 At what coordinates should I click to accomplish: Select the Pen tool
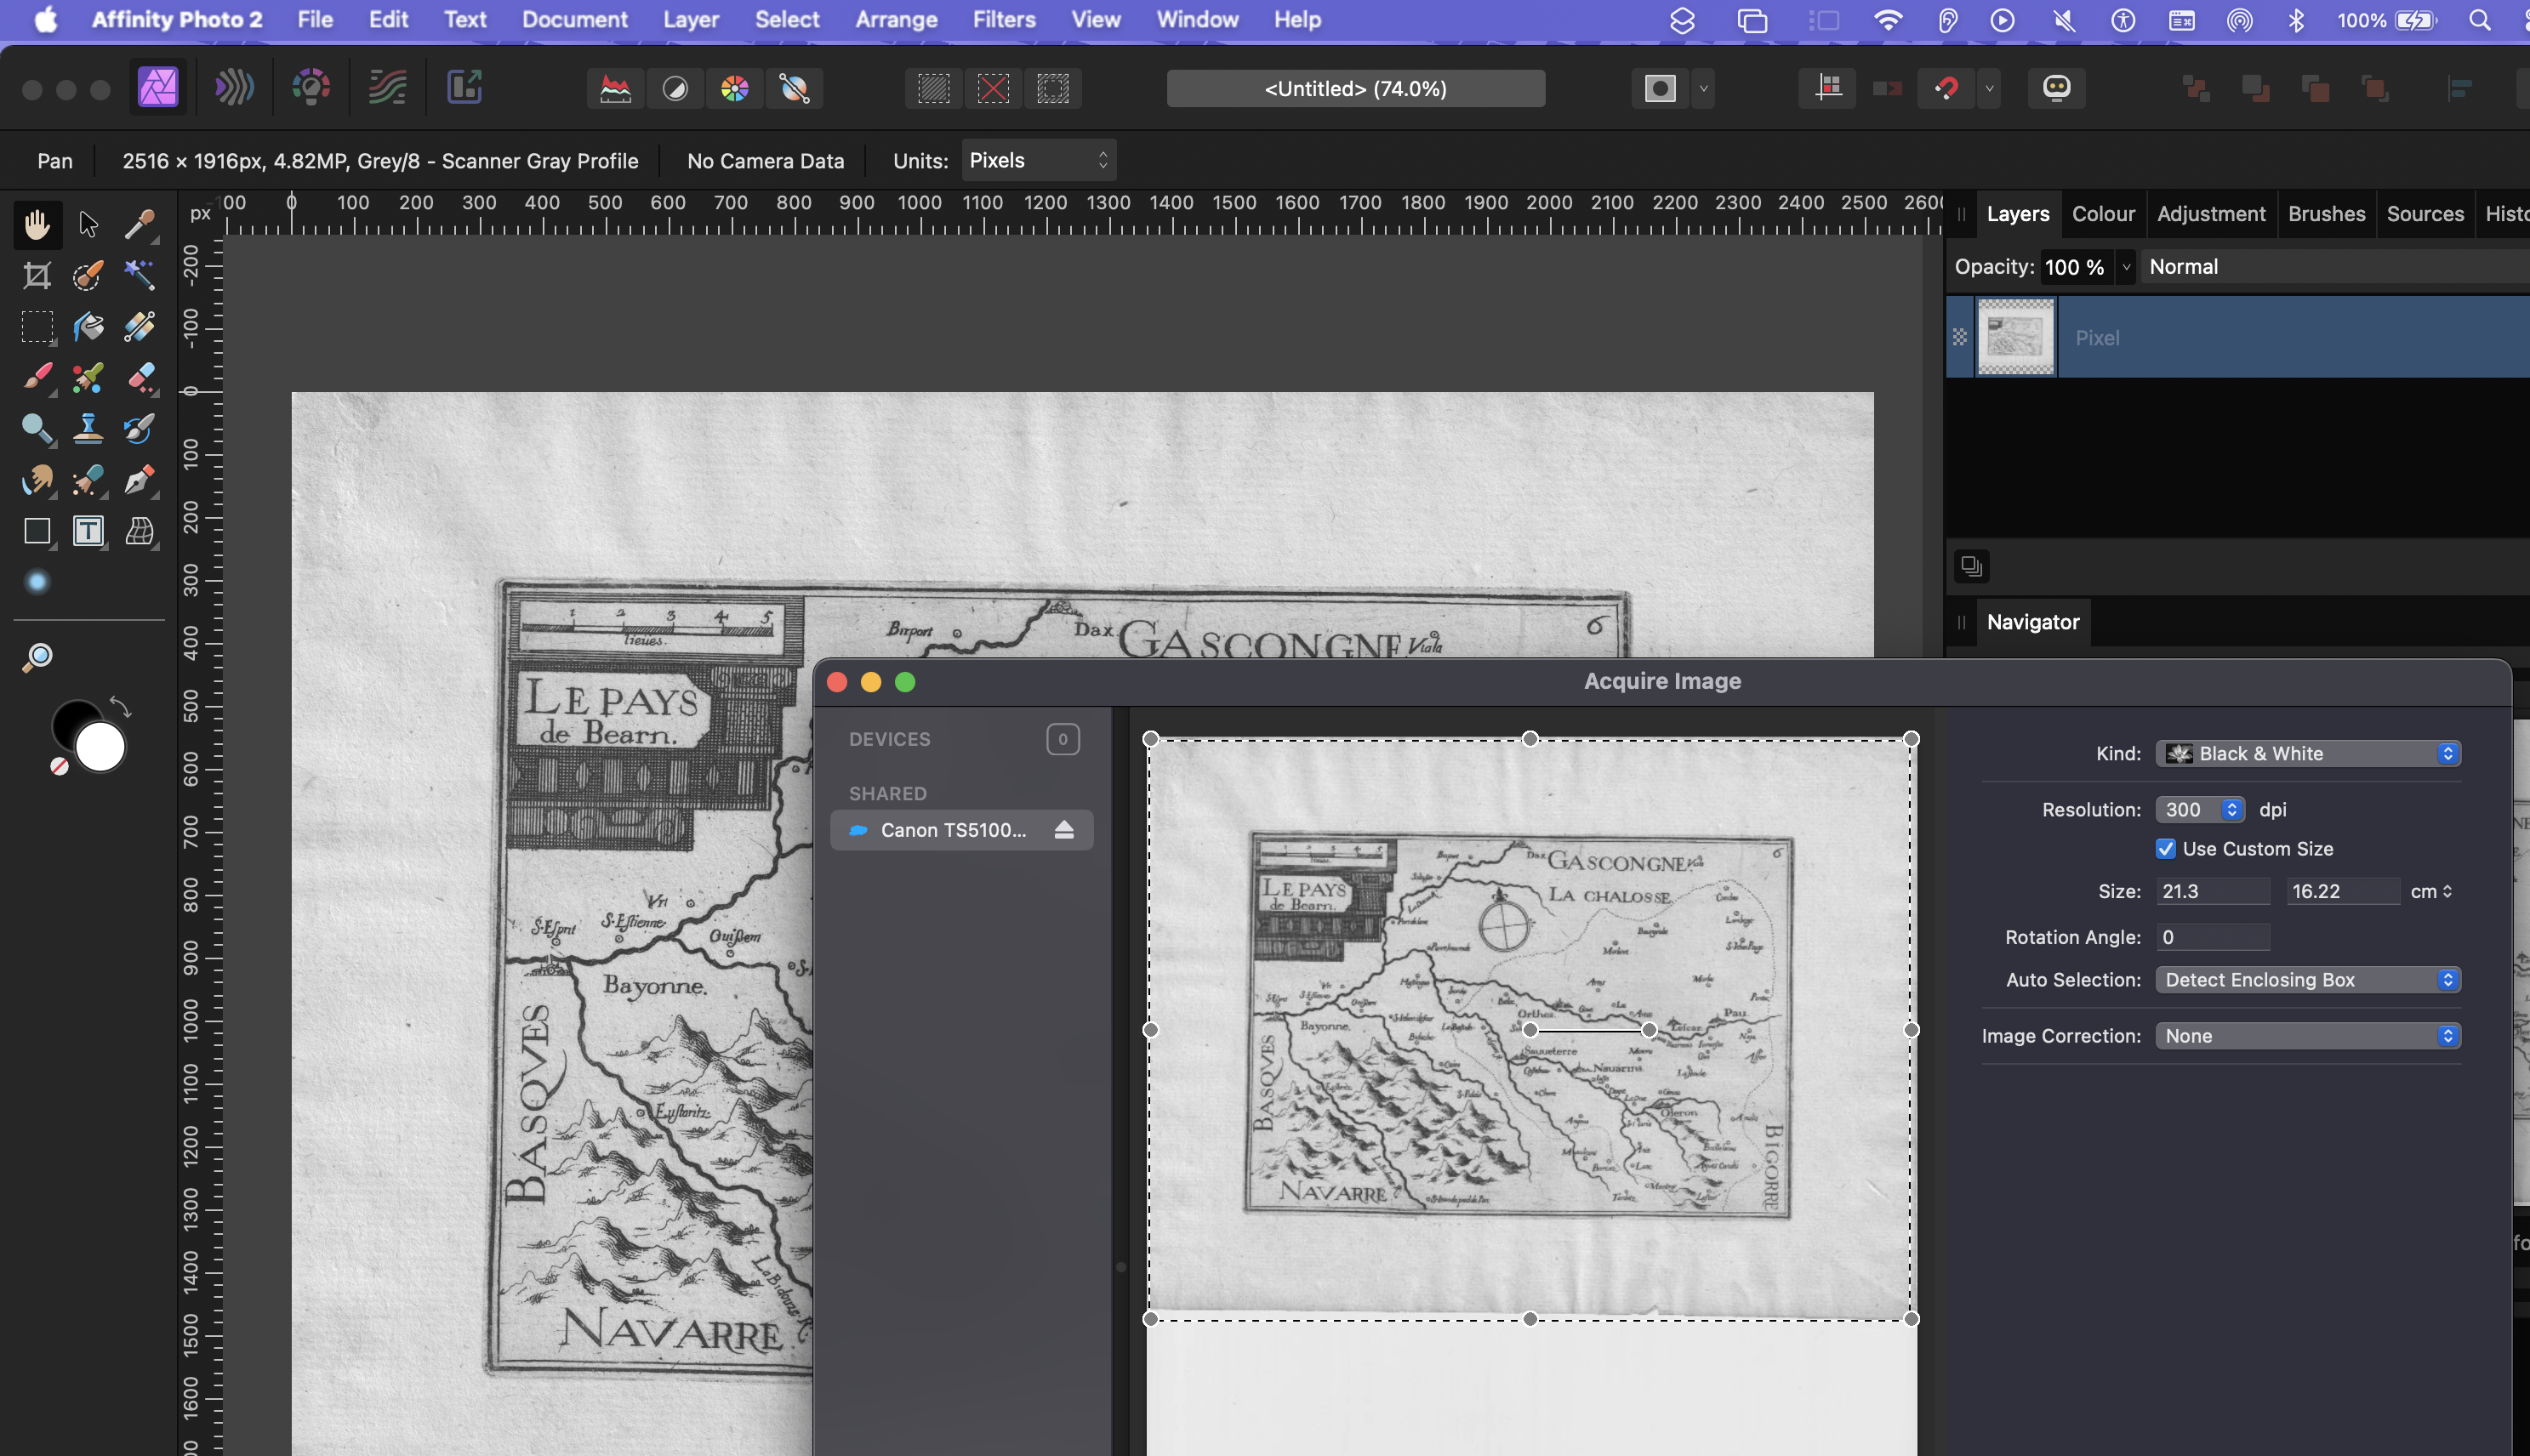139,480
